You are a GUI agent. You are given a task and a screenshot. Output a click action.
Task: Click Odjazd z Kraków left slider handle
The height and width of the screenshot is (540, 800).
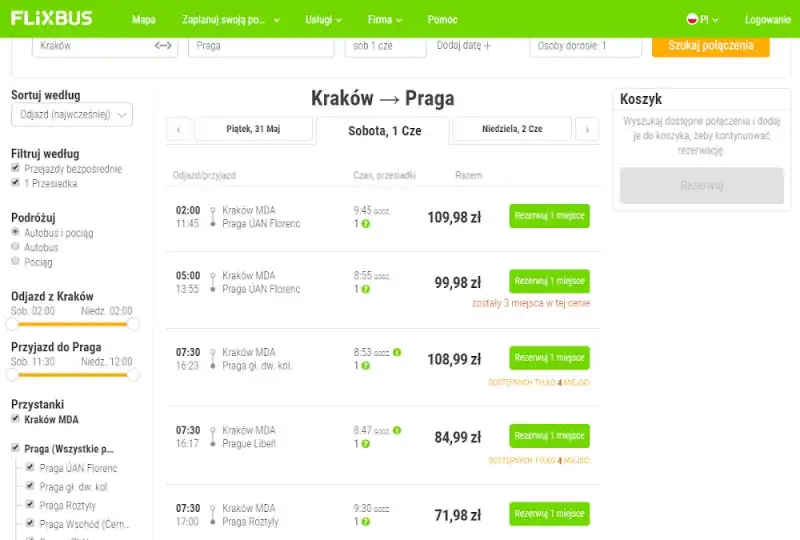[11, 324]
